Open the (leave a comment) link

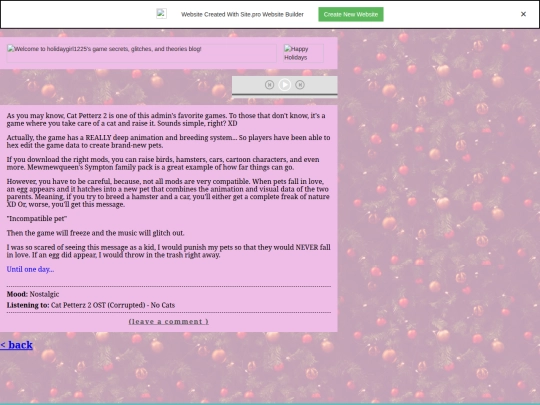click(x=168, y=321)
